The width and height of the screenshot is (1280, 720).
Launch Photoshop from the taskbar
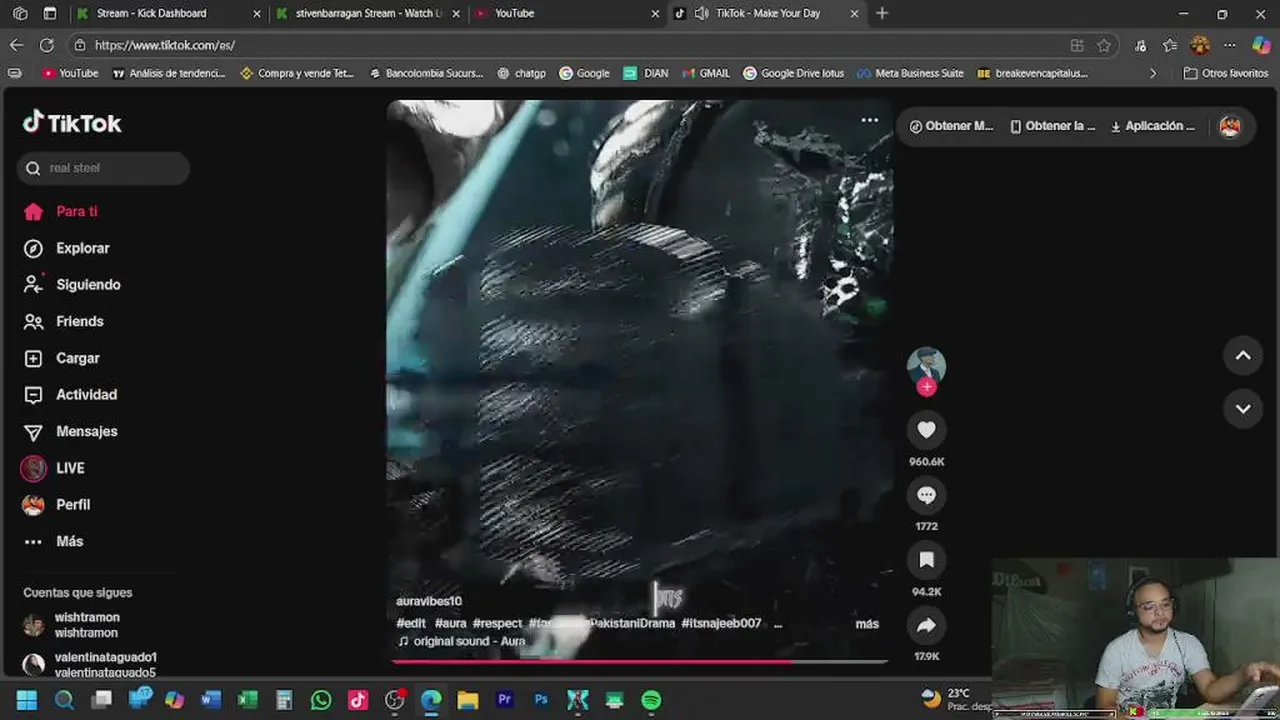point(541,700)
